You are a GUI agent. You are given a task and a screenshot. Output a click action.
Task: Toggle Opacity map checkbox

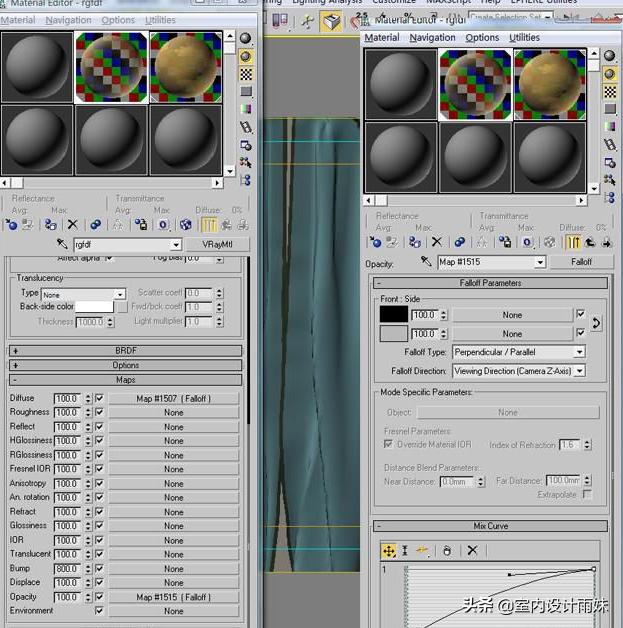click(99, 597)
